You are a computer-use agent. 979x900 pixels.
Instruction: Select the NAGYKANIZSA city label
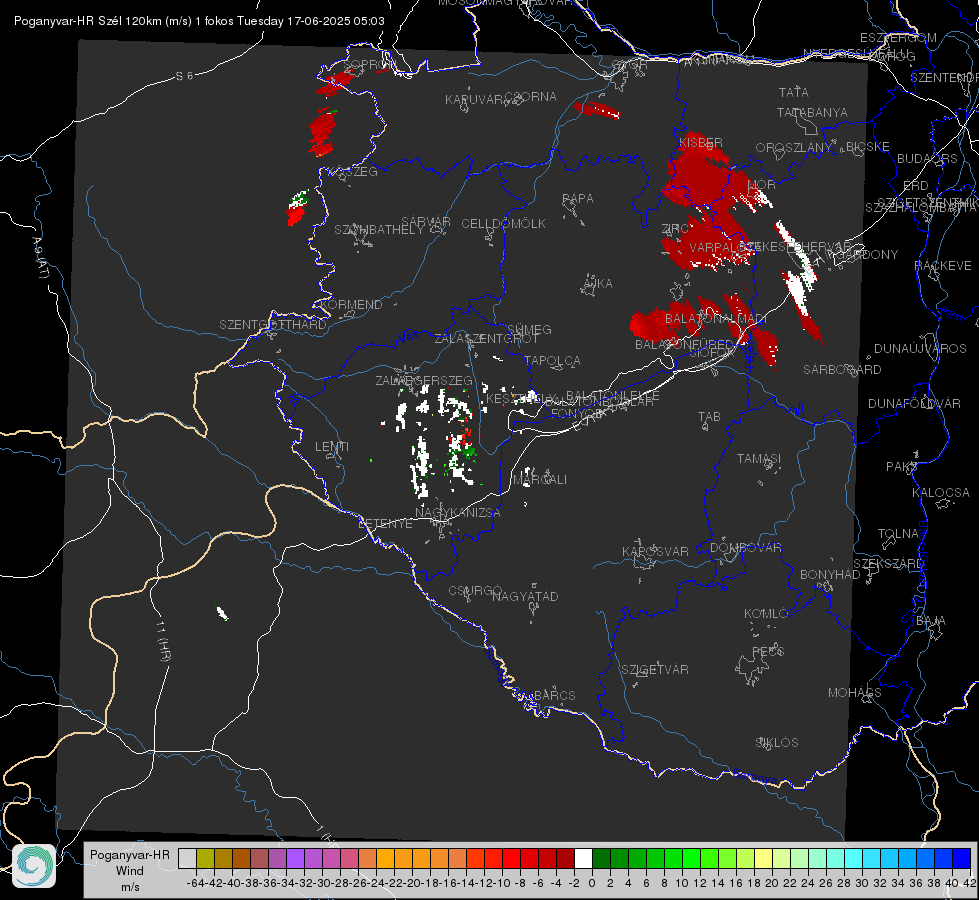pyautogui.click(x=458, y=513)
